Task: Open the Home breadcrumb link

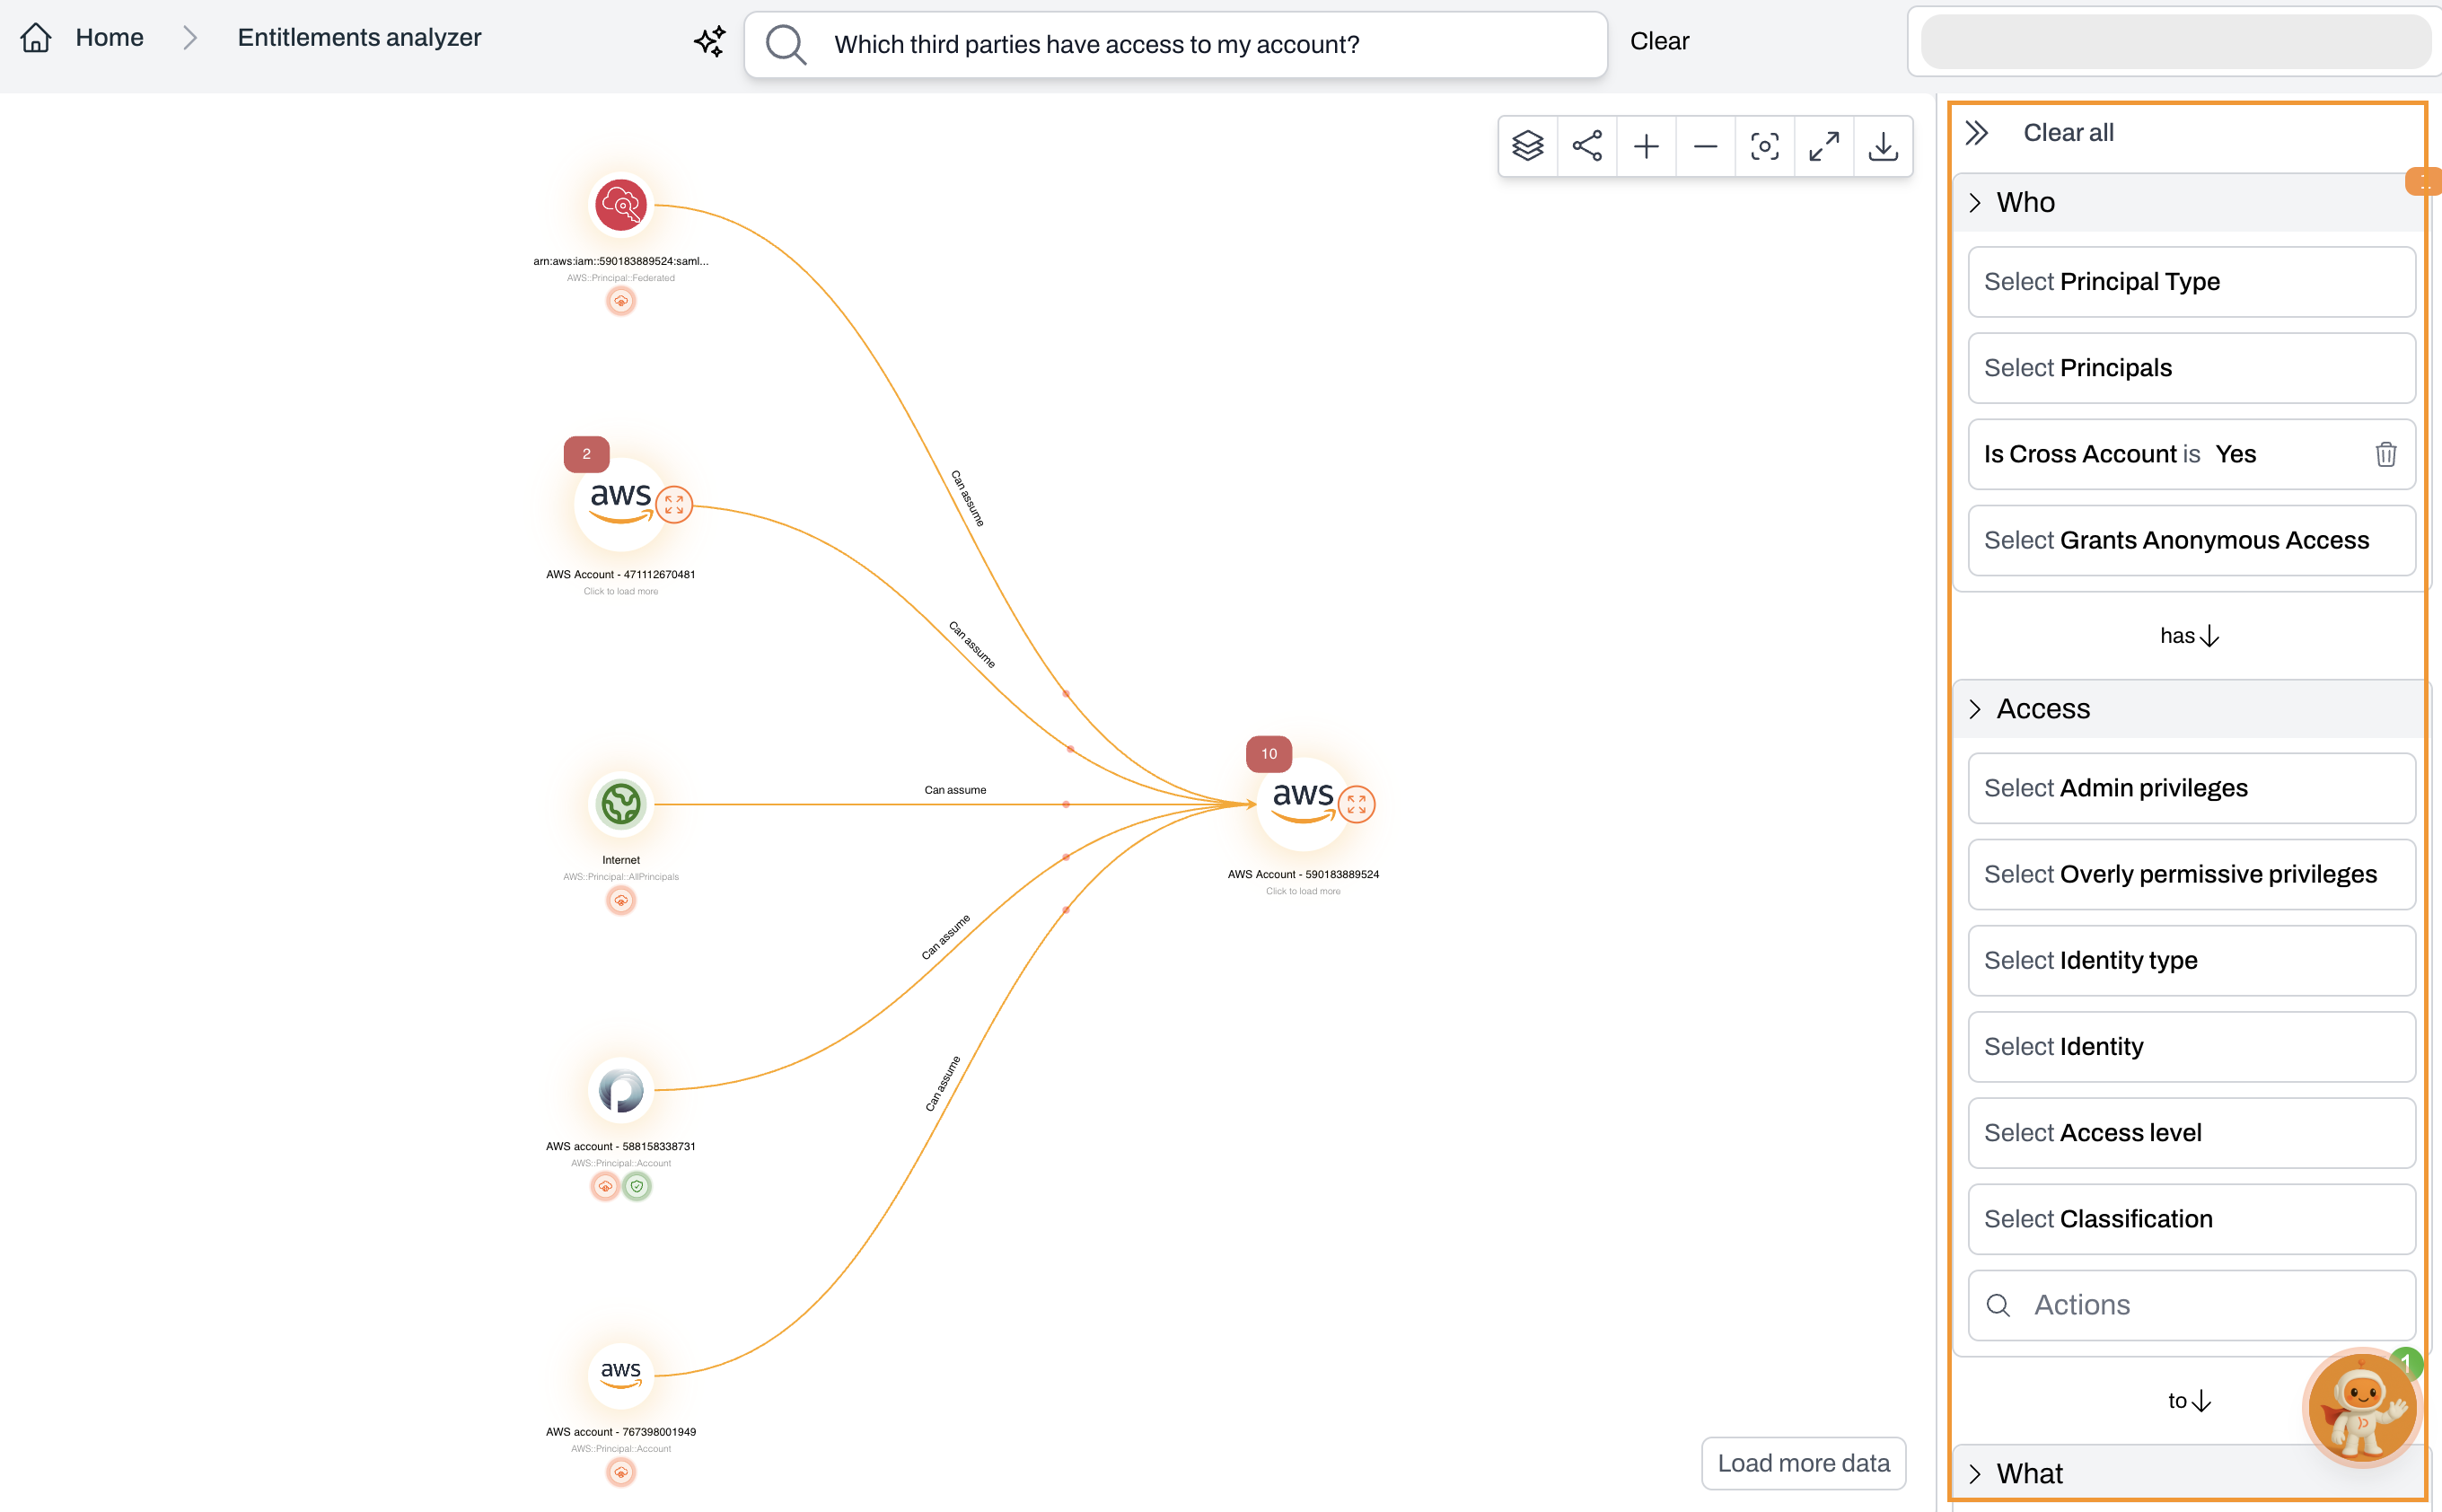Action: pos(110,38)
